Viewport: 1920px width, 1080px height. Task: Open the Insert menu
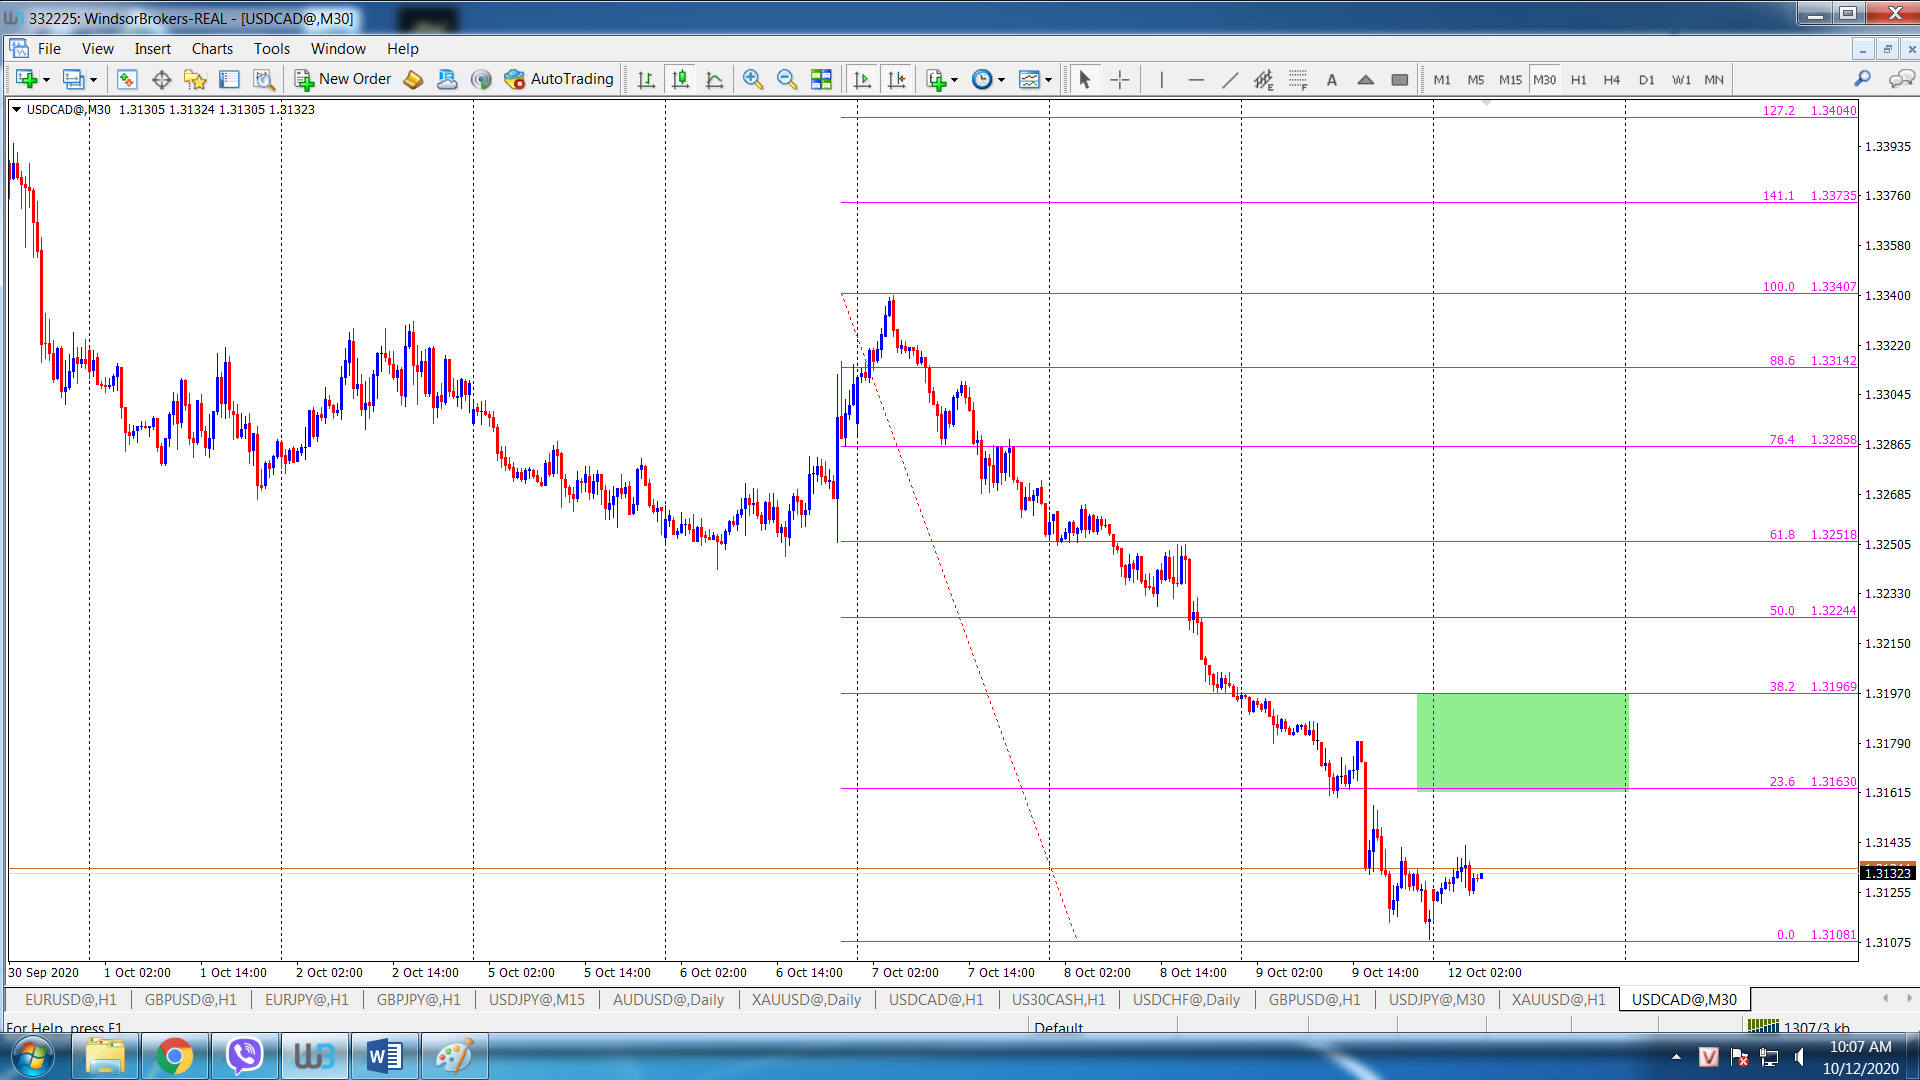(x=152, y=48)
